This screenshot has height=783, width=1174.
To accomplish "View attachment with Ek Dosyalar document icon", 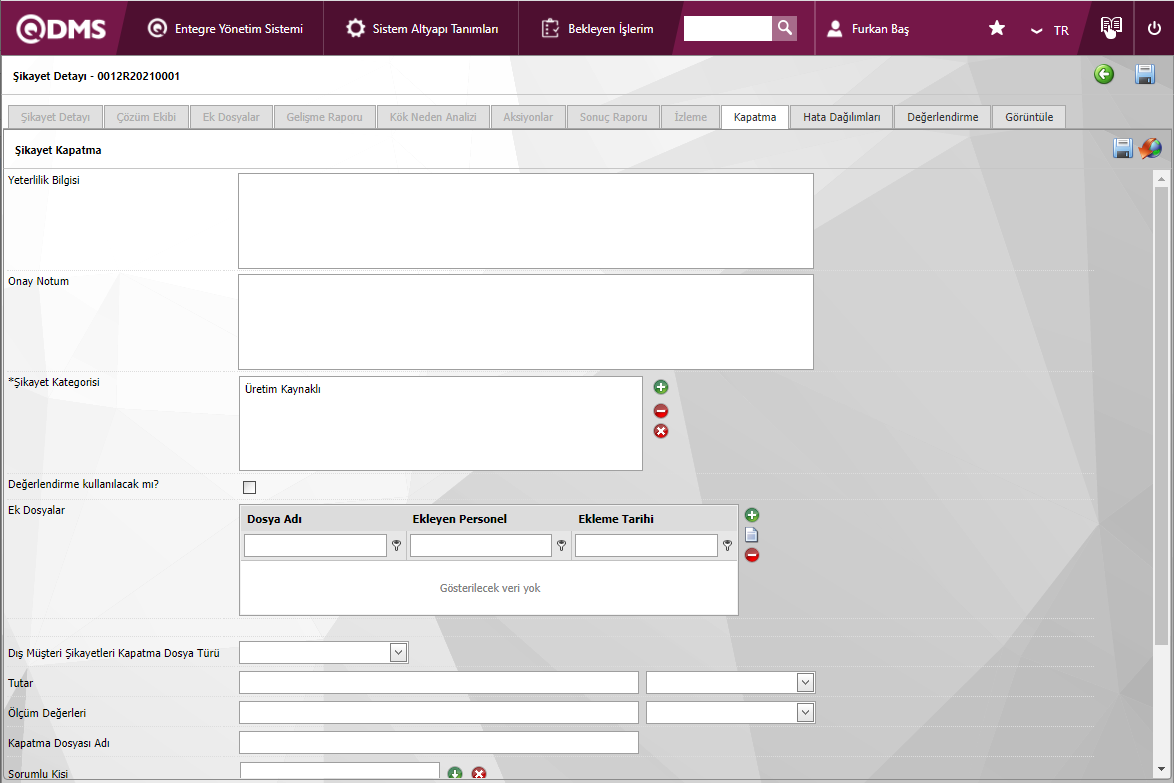I will [x=752, y=534].
